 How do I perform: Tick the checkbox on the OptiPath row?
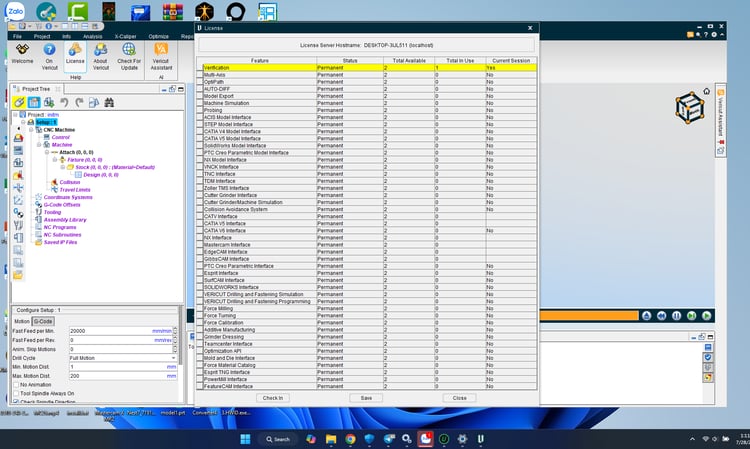click(200, 82)
